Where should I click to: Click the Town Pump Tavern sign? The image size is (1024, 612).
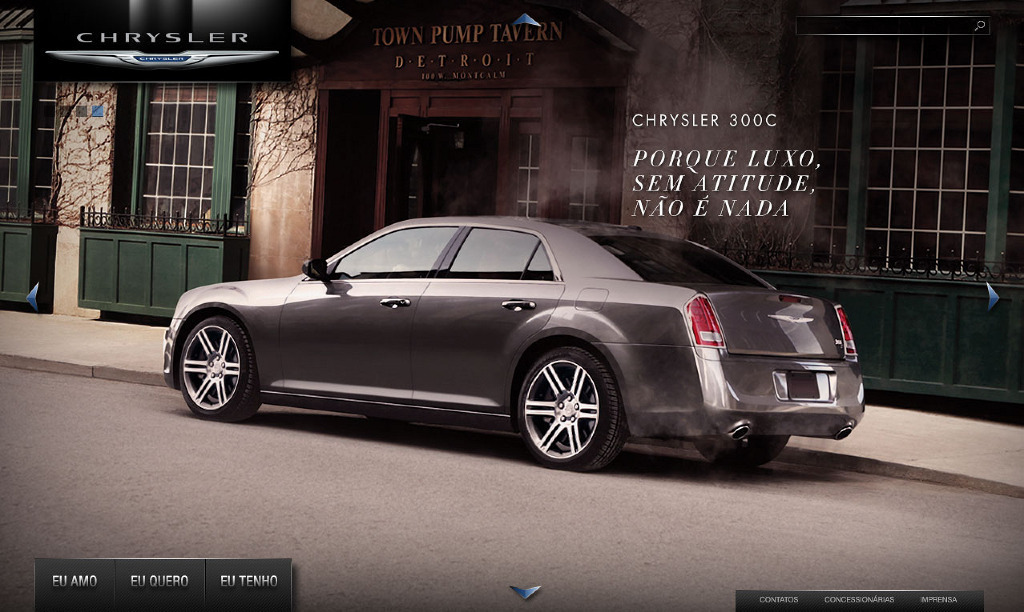[467, 35]
